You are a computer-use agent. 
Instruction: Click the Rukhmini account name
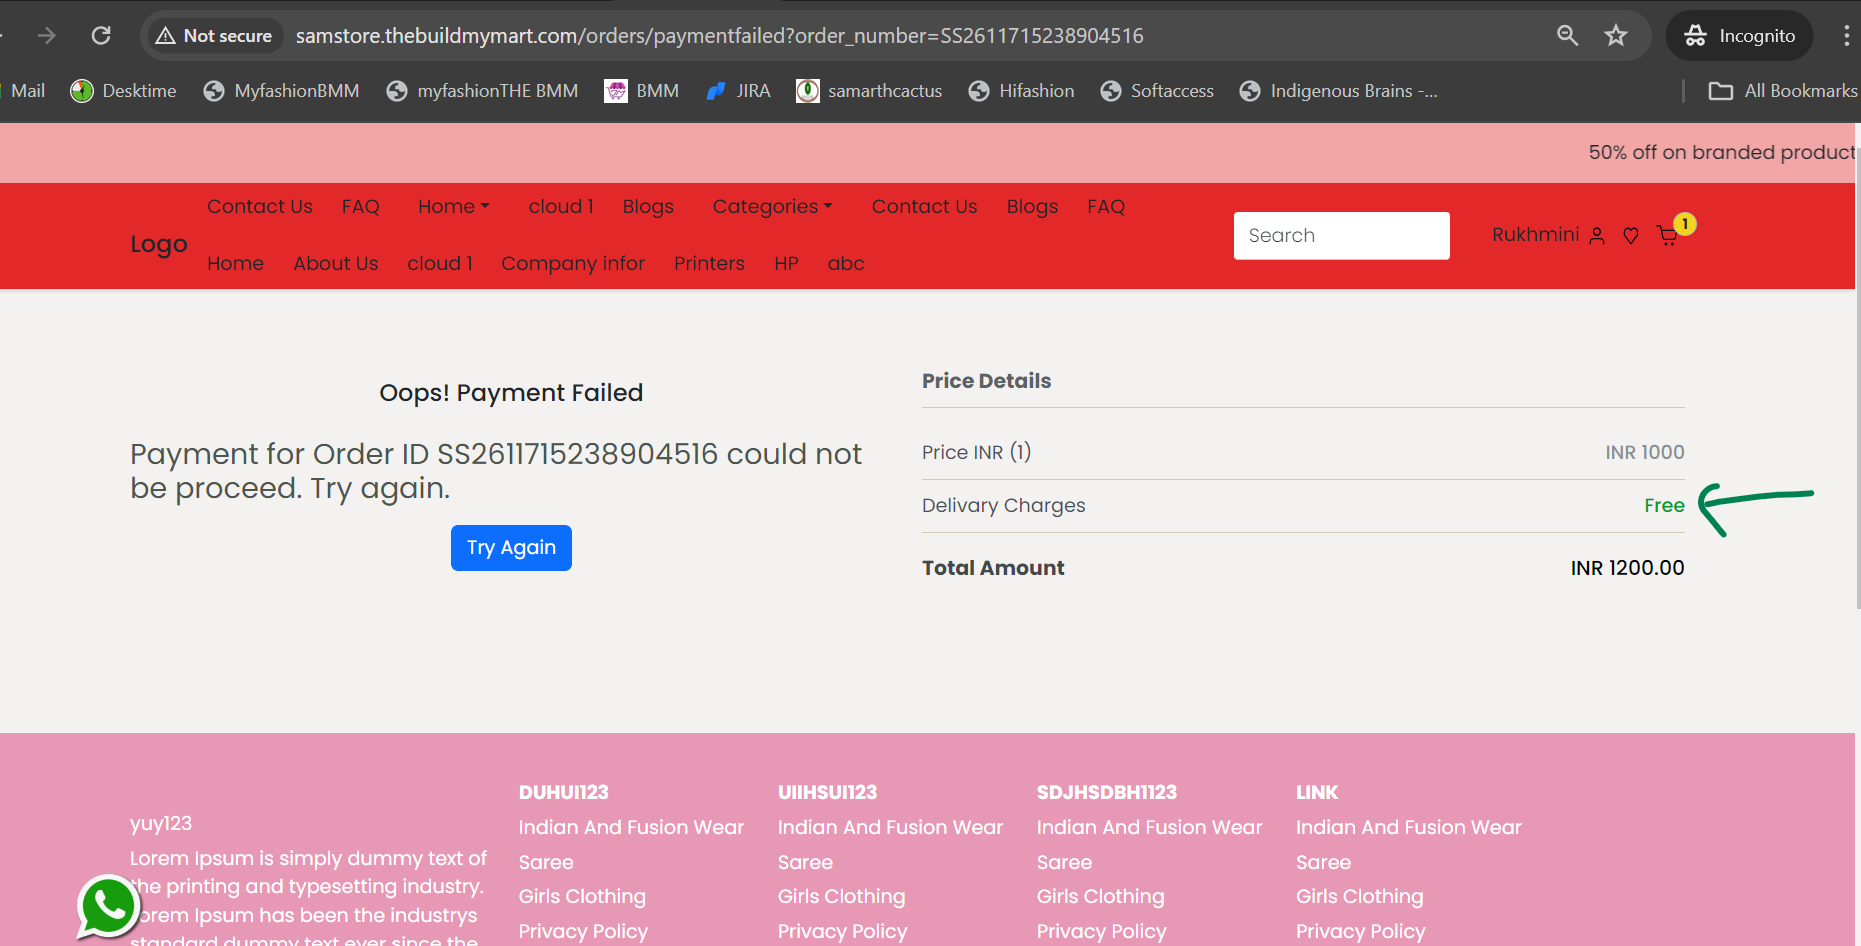point(1535,235)
